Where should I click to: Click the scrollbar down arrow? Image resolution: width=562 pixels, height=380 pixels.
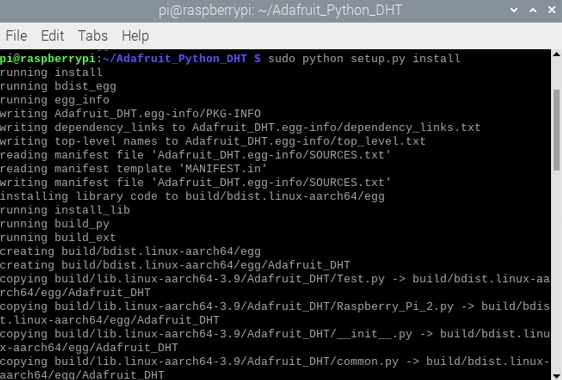coord(557,375)
